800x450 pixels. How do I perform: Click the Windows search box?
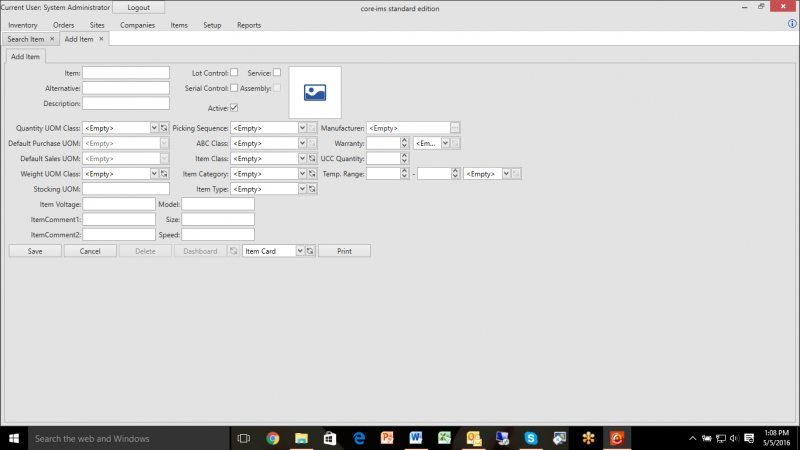point(129,438)
